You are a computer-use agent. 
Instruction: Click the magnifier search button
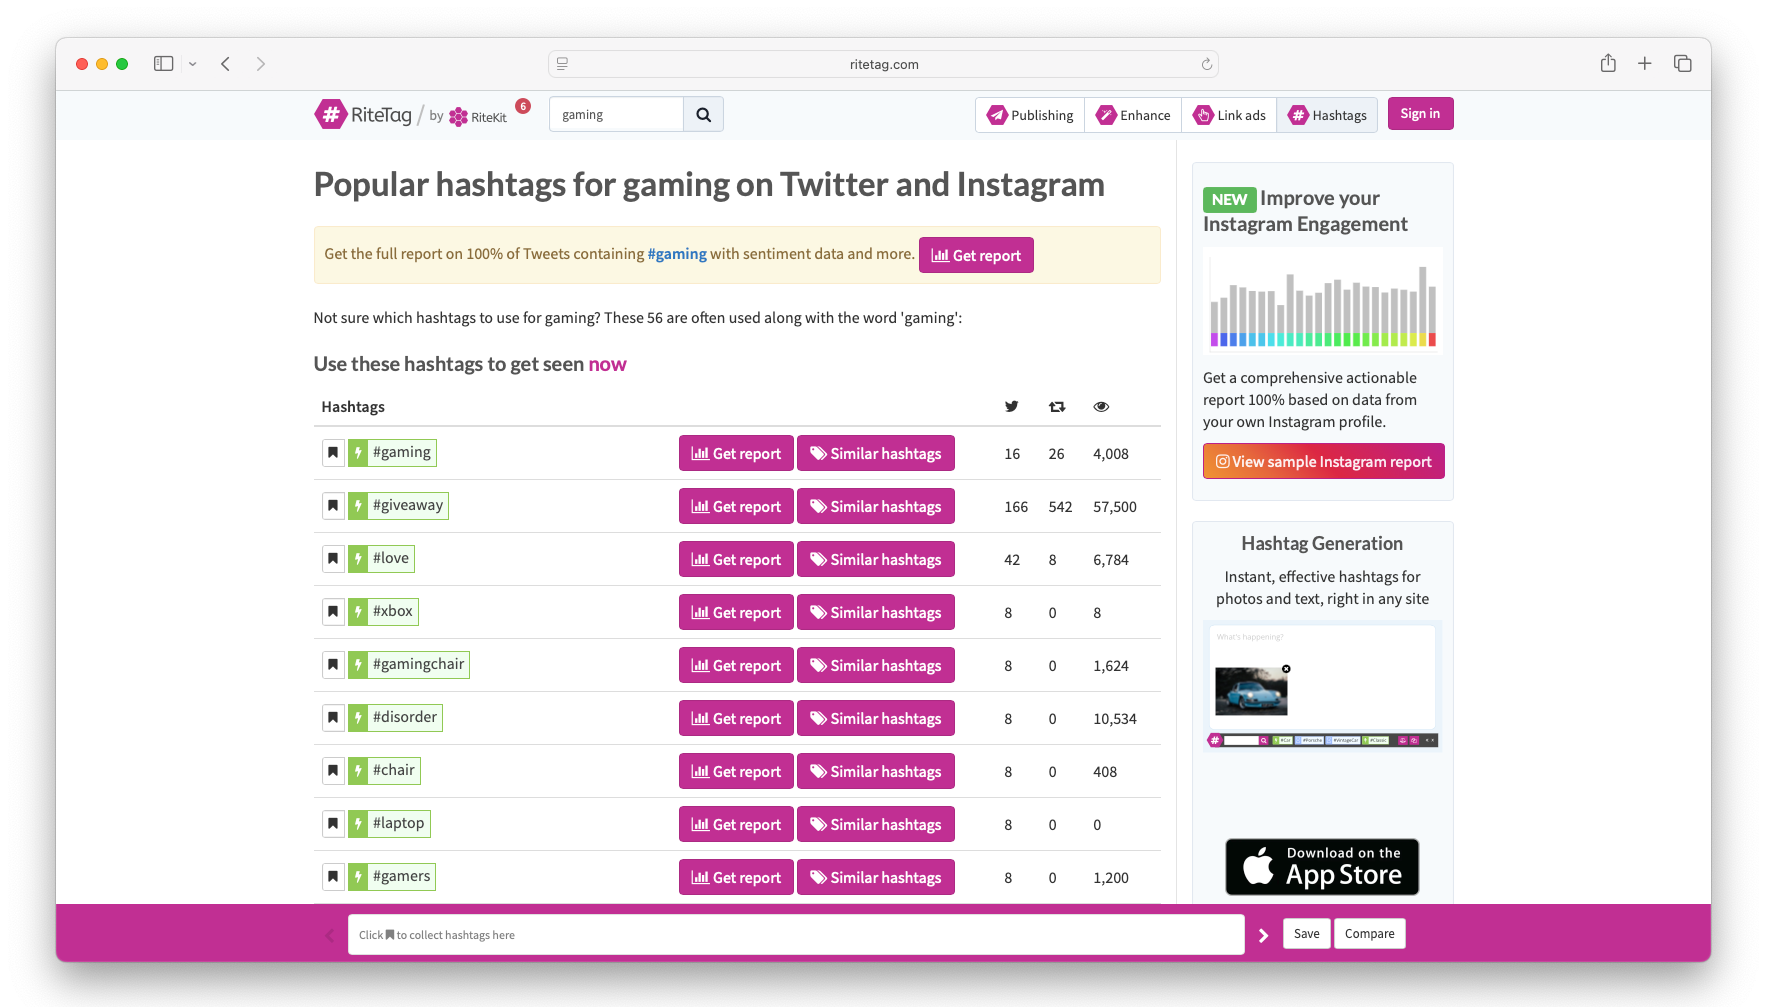[703, 114]
